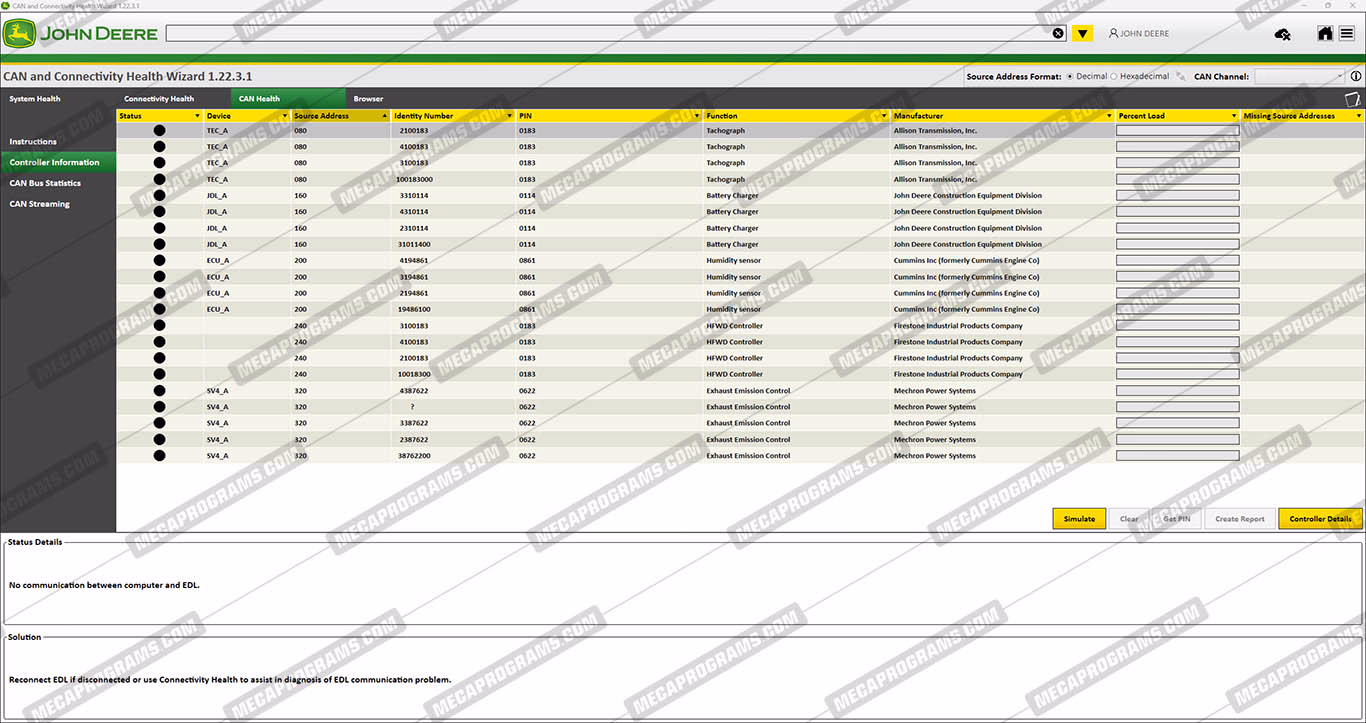Open the Browser tab
The width and height of the screenshot is (1366, 723).
pyautogui.click(x=368, y=99)
